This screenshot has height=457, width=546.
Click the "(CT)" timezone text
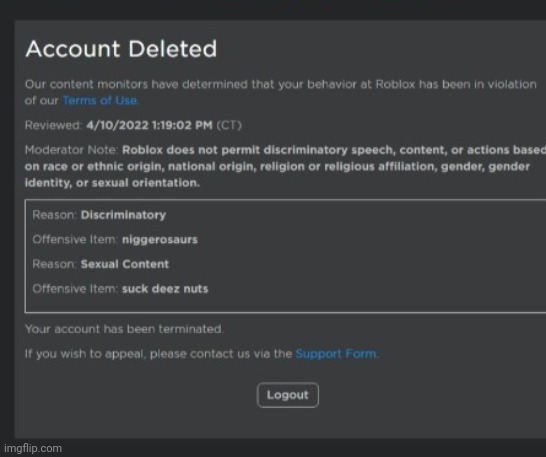pos(229,125)
